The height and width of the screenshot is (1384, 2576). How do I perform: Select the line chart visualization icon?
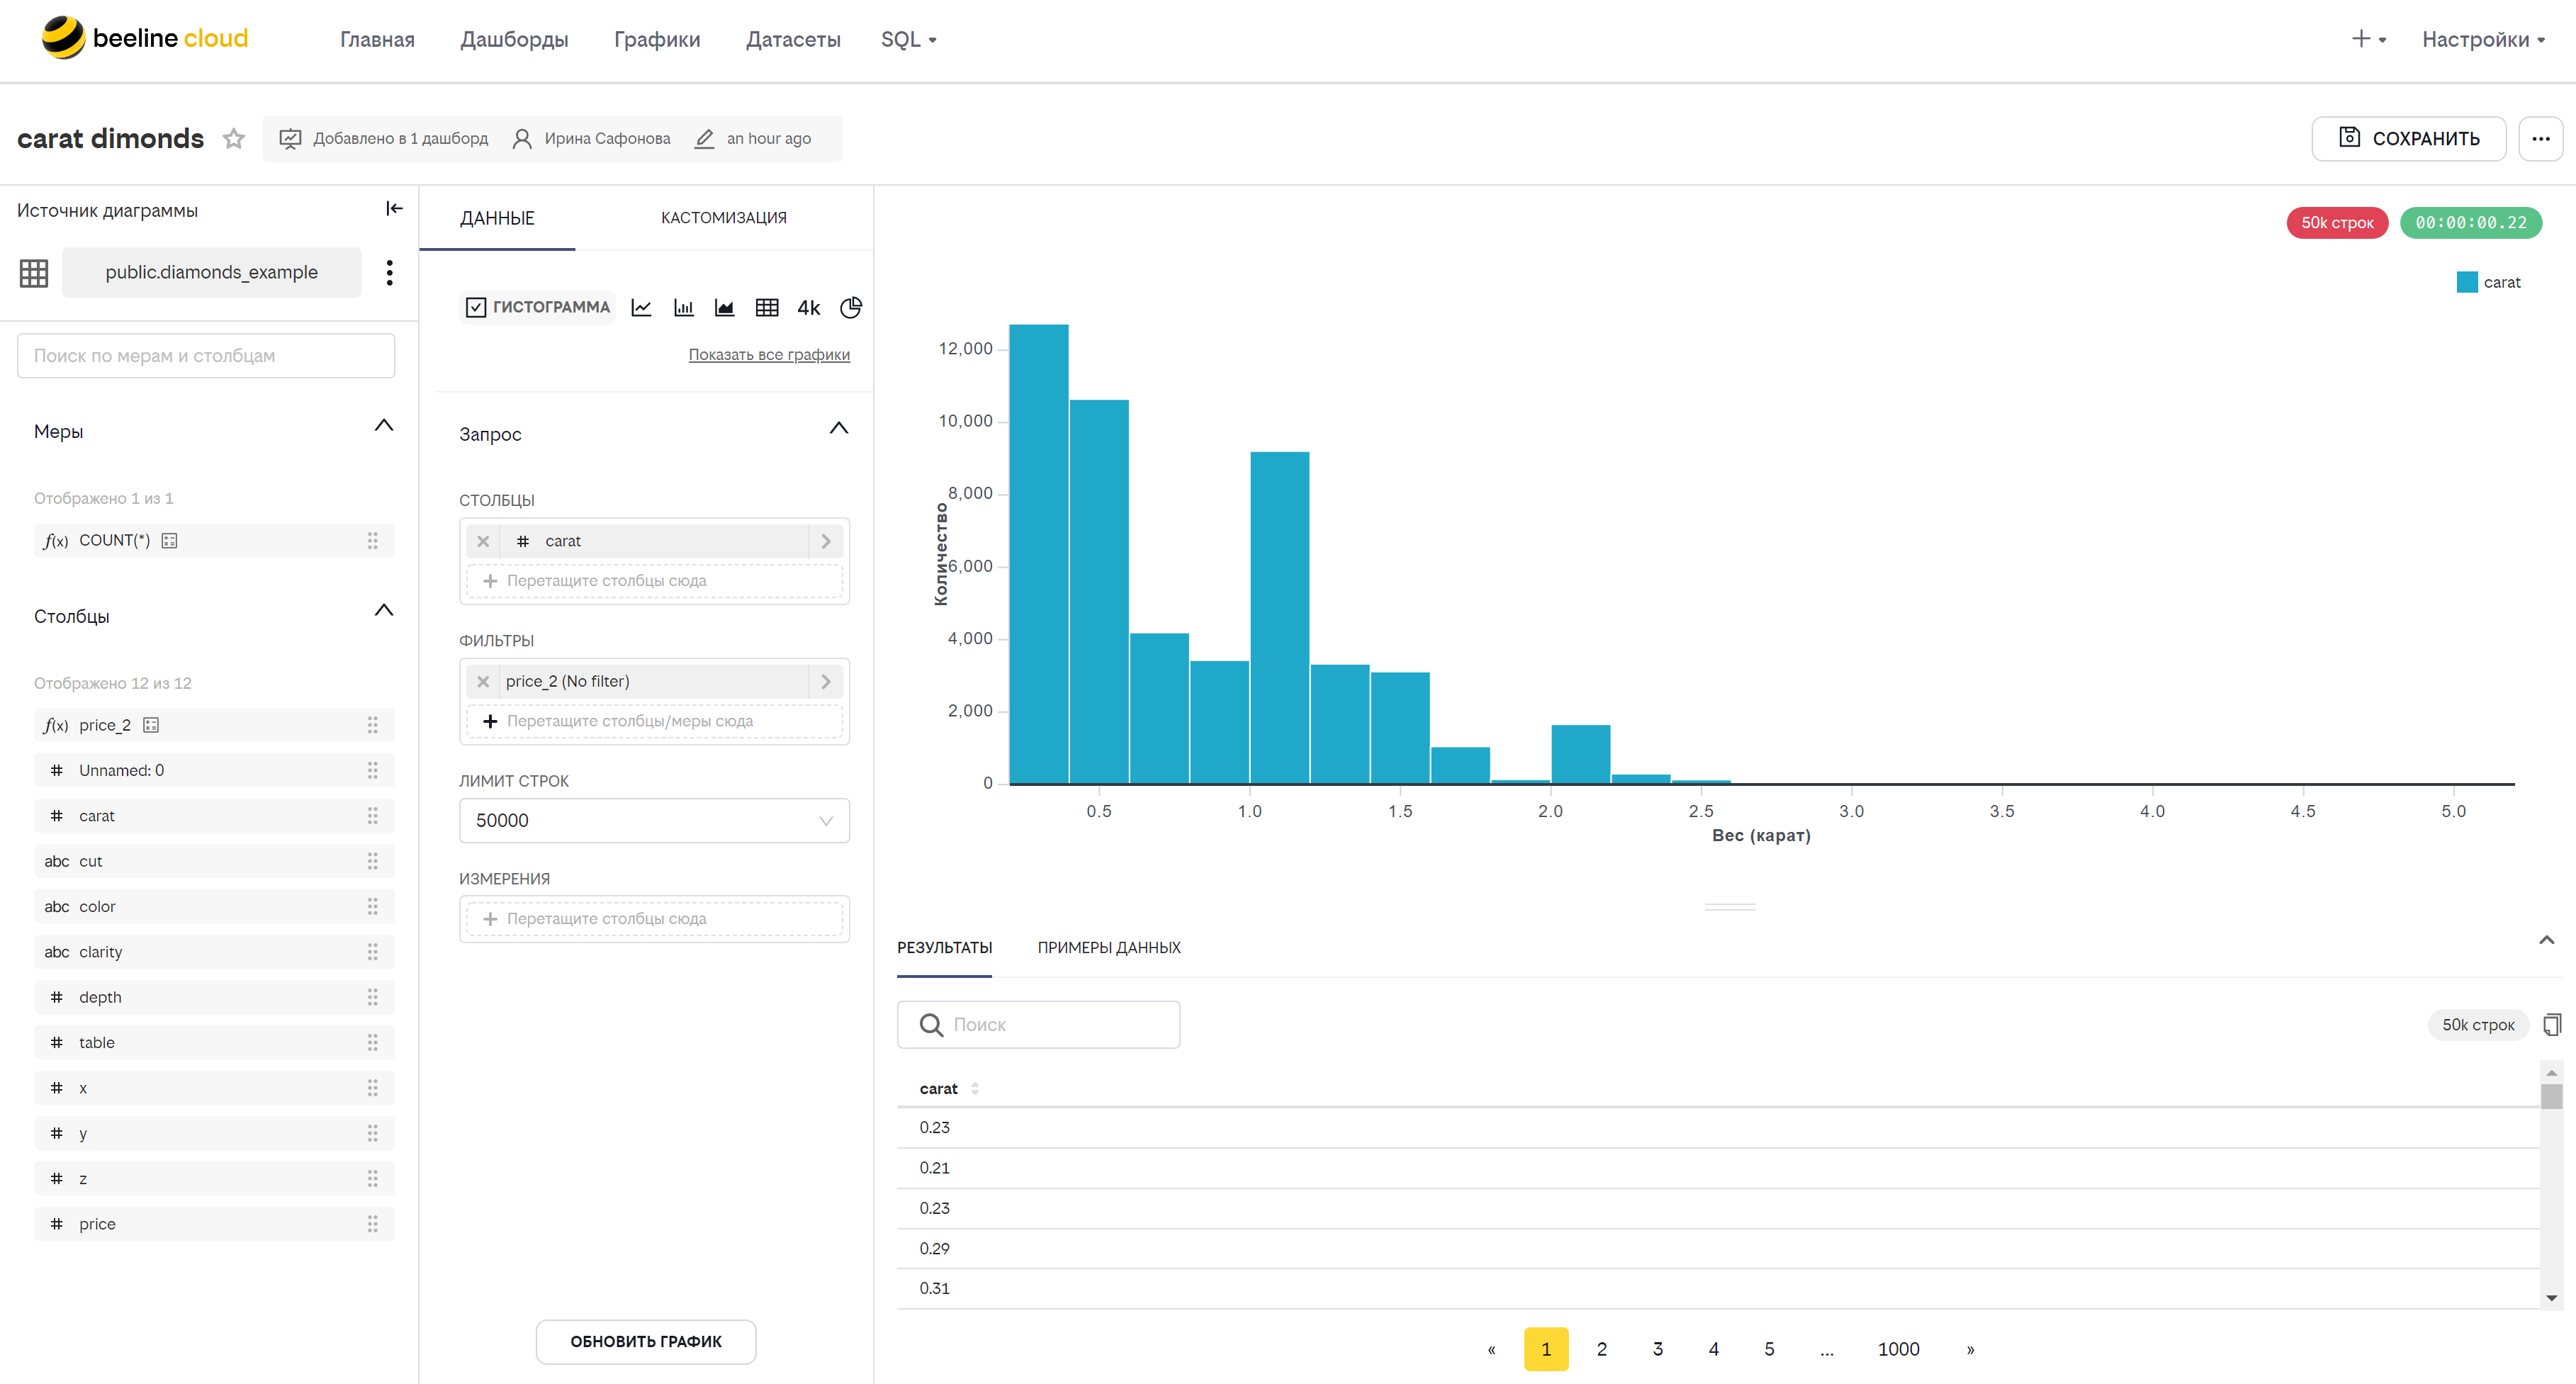(x=641, y=307)
